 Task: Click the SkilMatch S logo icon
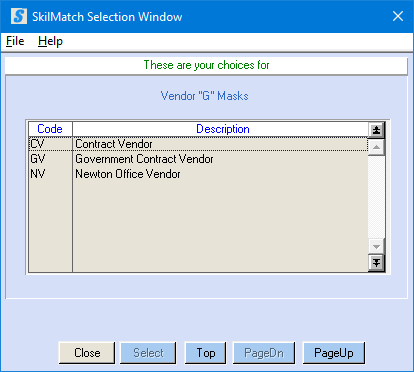[x=19, y=16]
